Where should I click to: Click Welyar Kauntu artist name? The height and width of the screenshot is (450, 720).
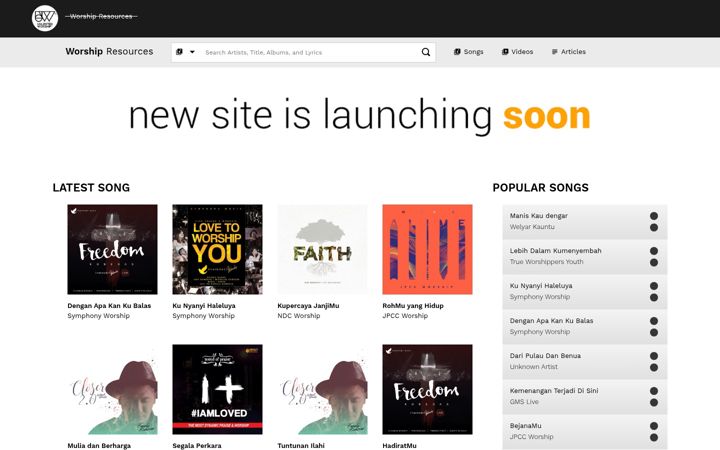pyautogui.click(x=532, y=227)
